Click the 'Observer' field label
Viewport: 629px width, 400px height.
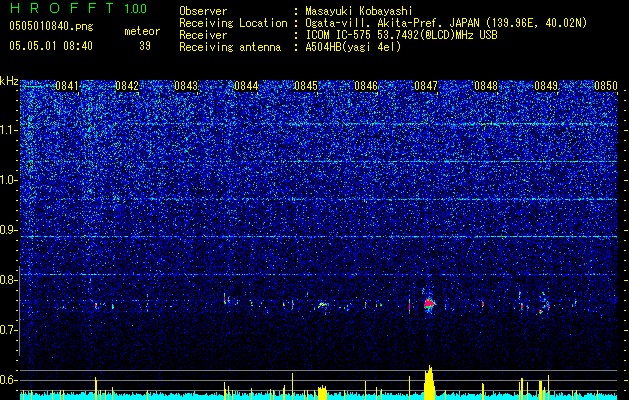(203, 11)
